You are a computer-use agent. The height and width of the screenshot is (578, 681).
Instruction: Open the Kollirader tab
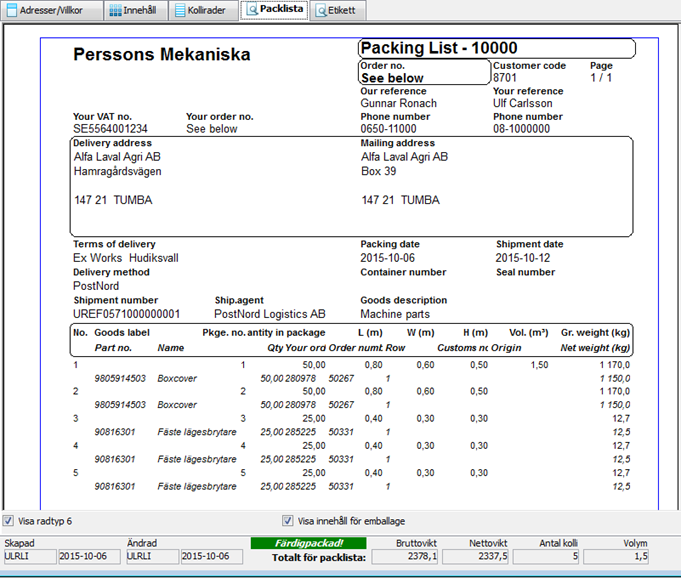point(203,10)
